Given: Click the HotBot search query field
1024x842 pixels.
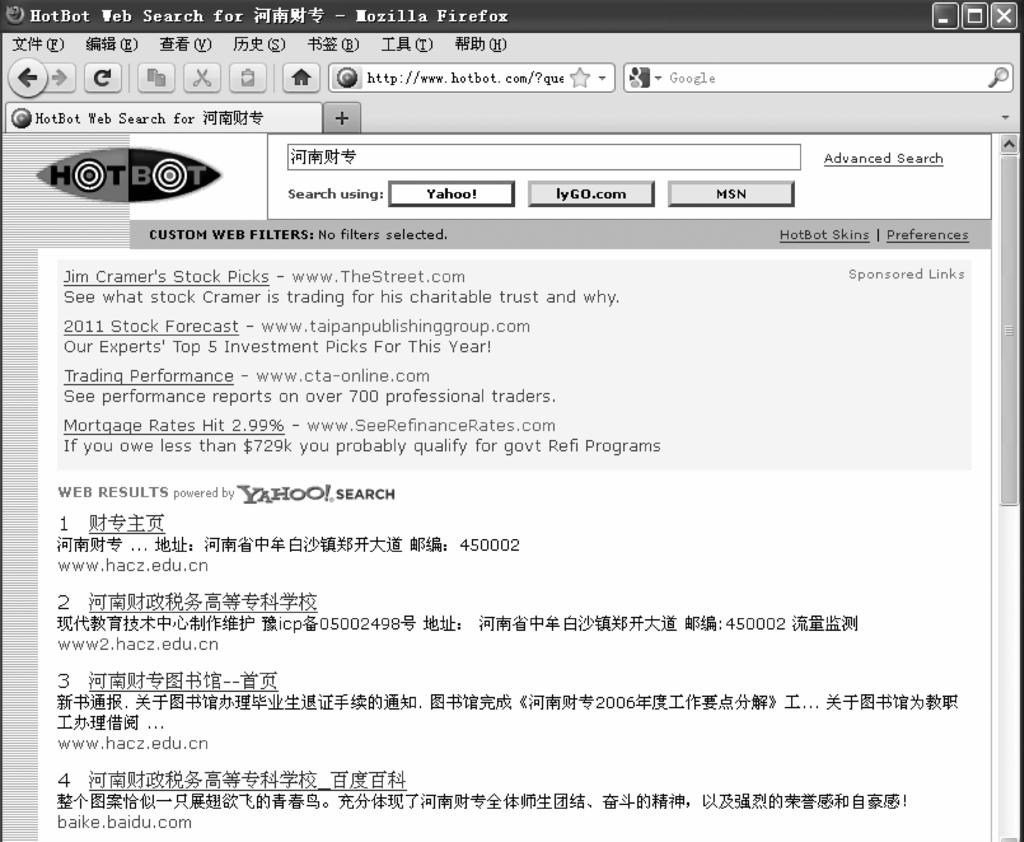Looking at the screenshot, I should tap(544, 157).
